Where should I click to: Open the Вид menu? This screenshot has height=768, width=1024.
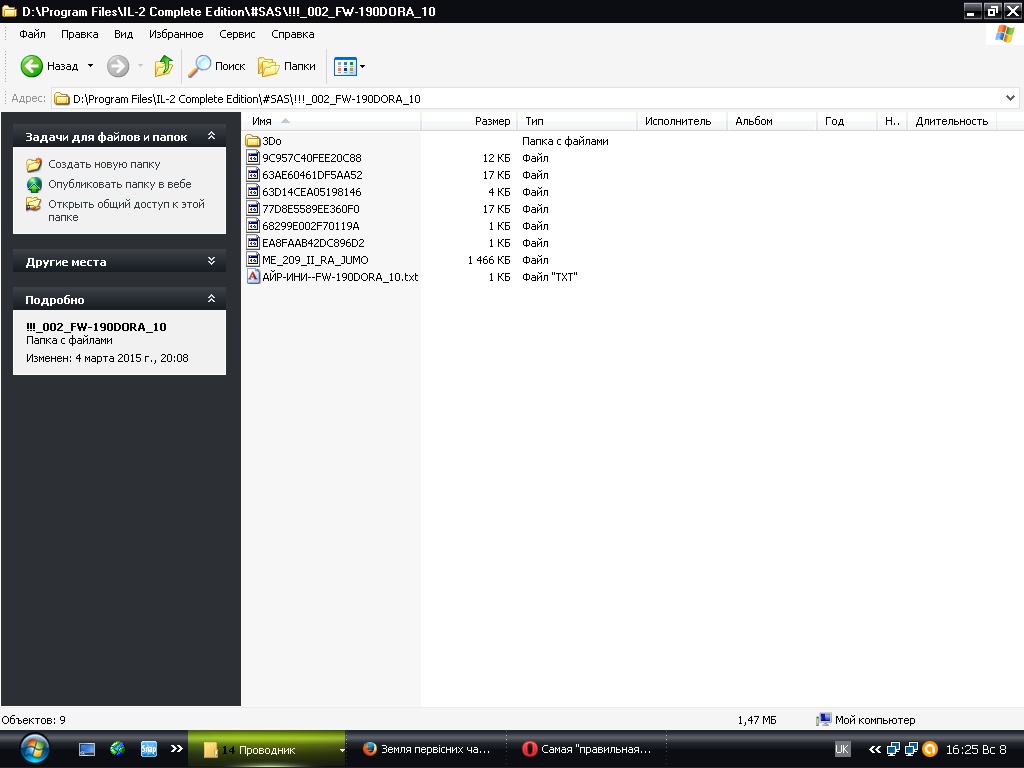[x=123, y=34]
